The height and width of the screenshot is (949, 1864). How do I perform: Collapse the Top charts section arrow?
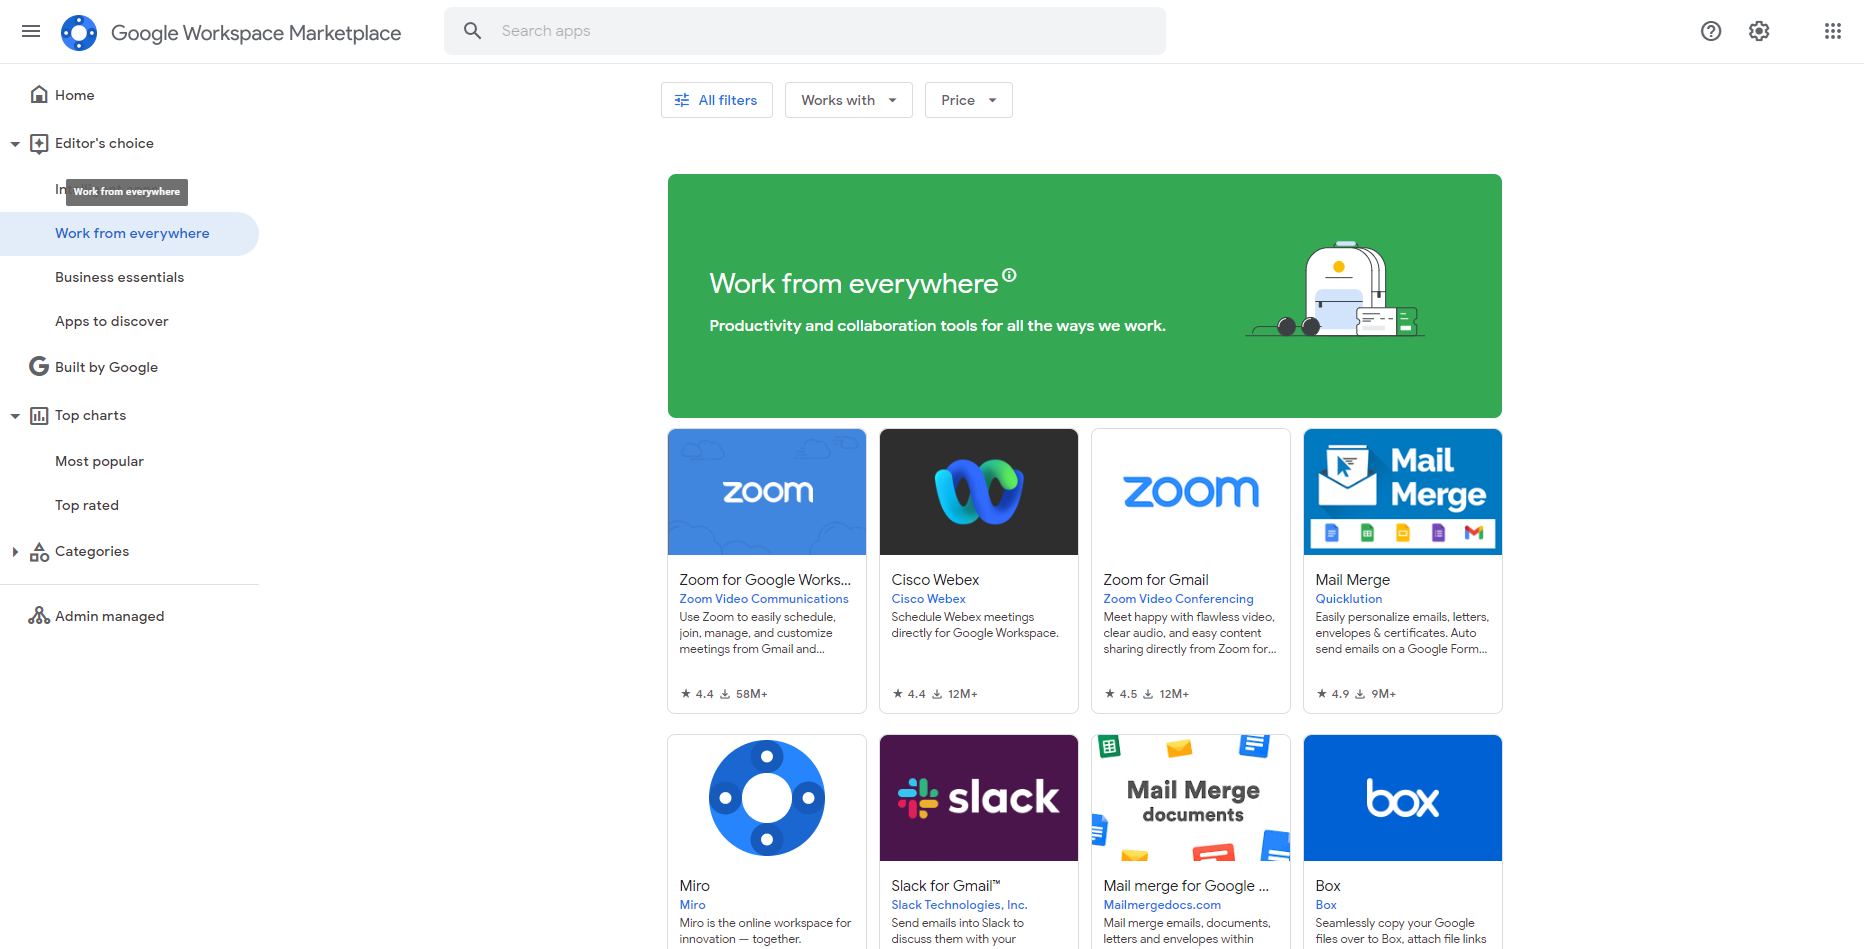tap(15, 416)
